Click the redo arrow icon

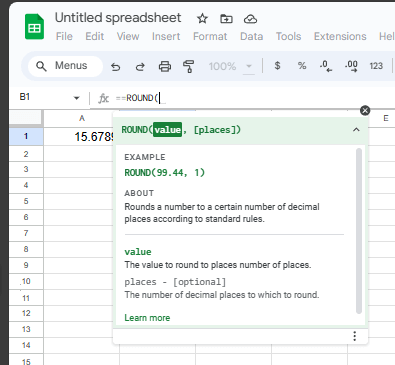pos(140,67)
